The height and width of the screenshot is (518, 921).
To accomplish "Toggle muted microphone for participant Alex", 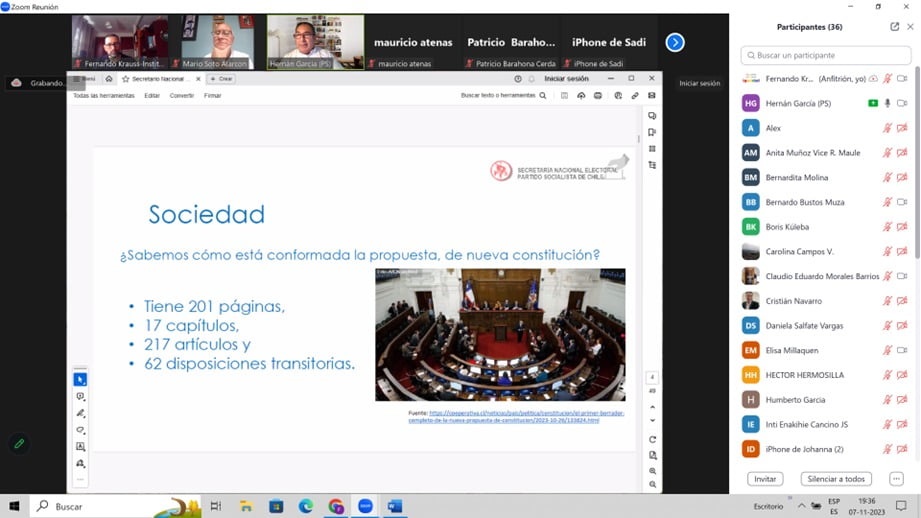I will [887, 128].
